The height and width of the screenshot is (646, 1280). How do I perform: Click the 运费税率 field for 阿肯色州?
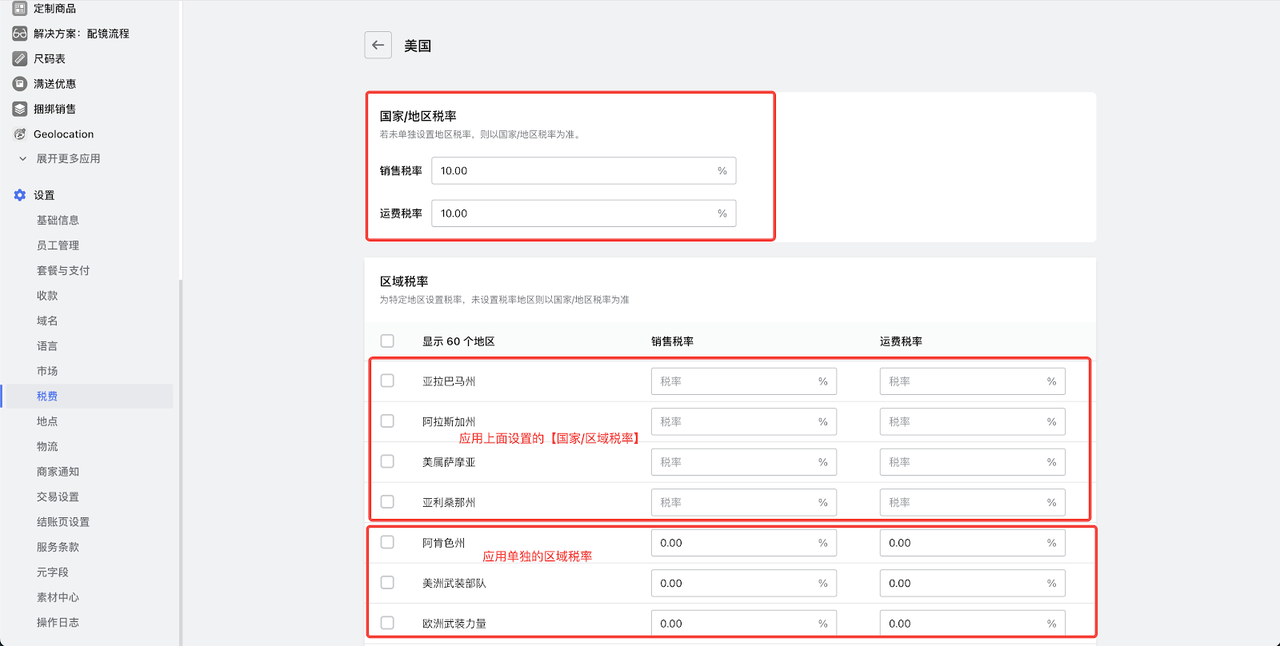pyautogui.click(x=972, y=542)
